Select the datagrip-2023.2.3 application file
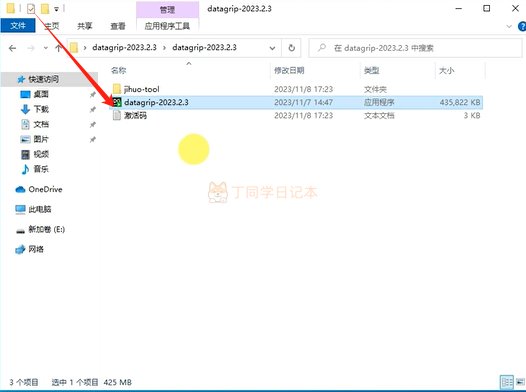The image size is (526, 392). click(x=296, y=102)
